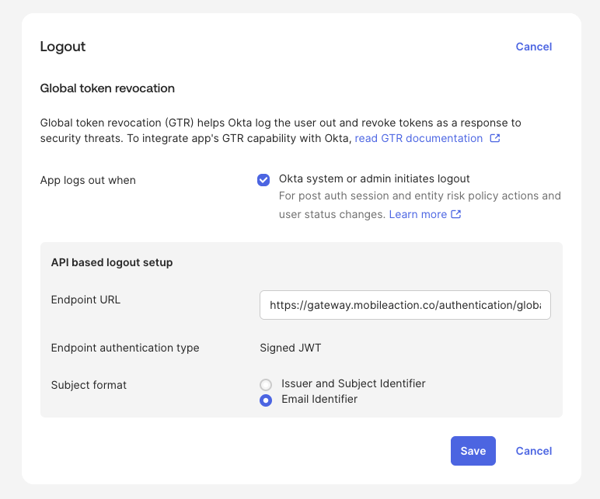
Task: Open the read GTR documentation link
Action: point(418,138)
